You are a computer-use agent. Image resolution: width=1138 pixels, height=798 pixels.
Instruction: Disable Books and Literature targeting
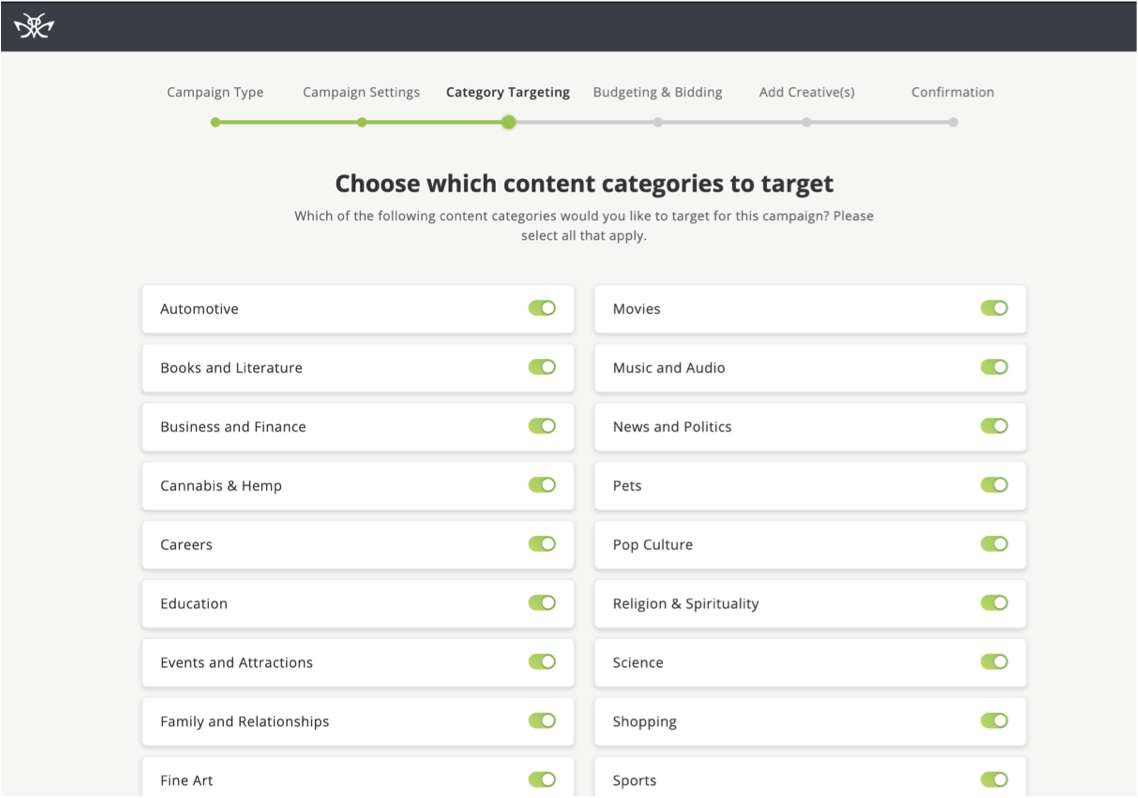[x=542, y=367]
